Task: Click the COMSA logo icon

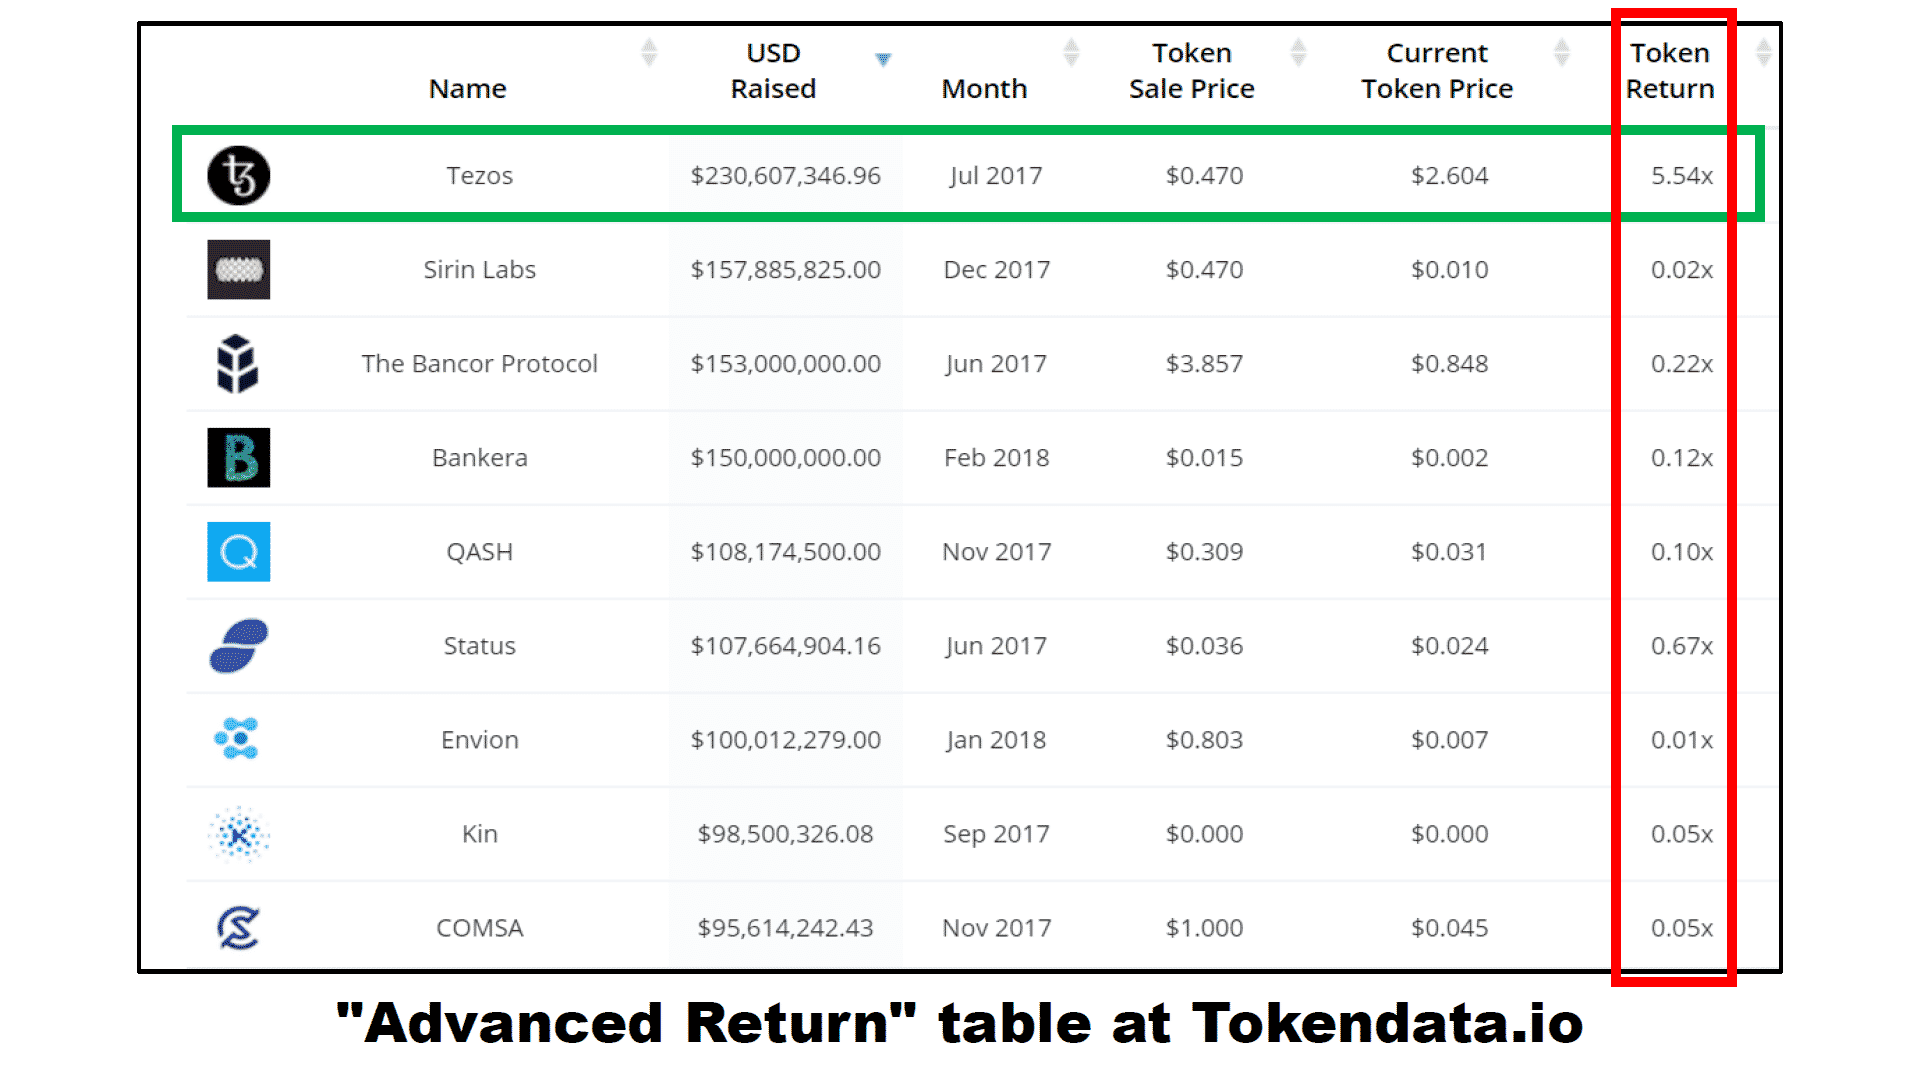Action: [238, 927]
